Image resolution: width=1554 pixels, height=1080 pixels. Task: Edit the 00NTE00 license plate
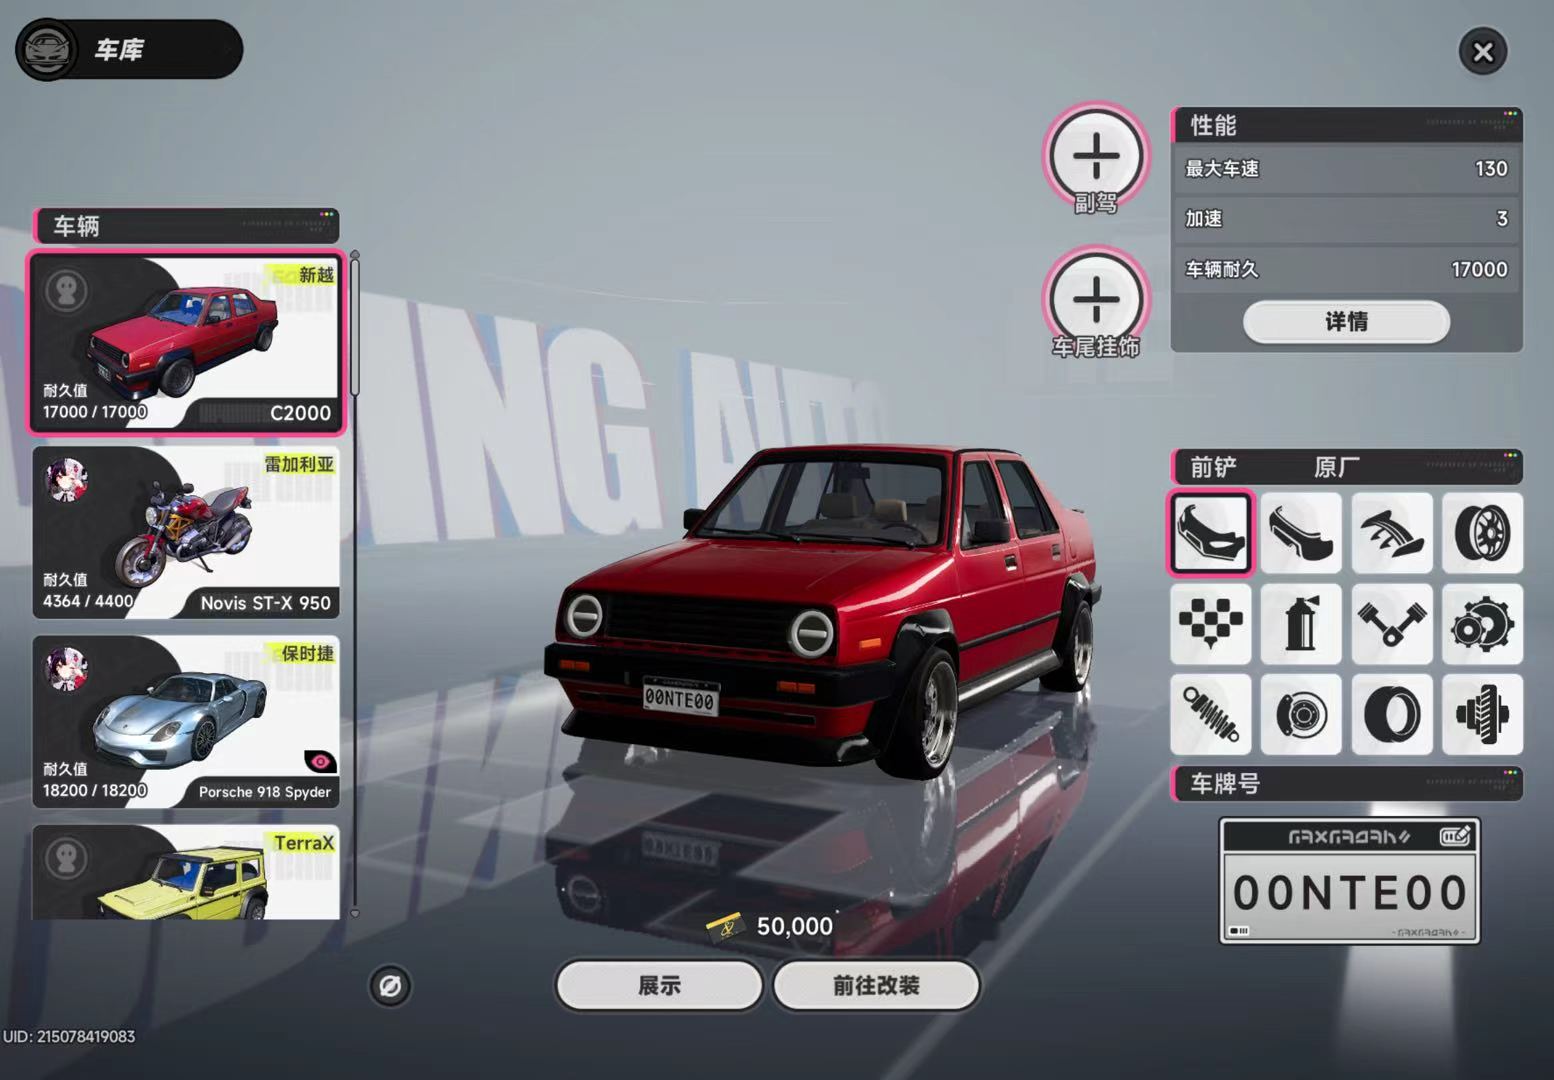point(1349,881)
